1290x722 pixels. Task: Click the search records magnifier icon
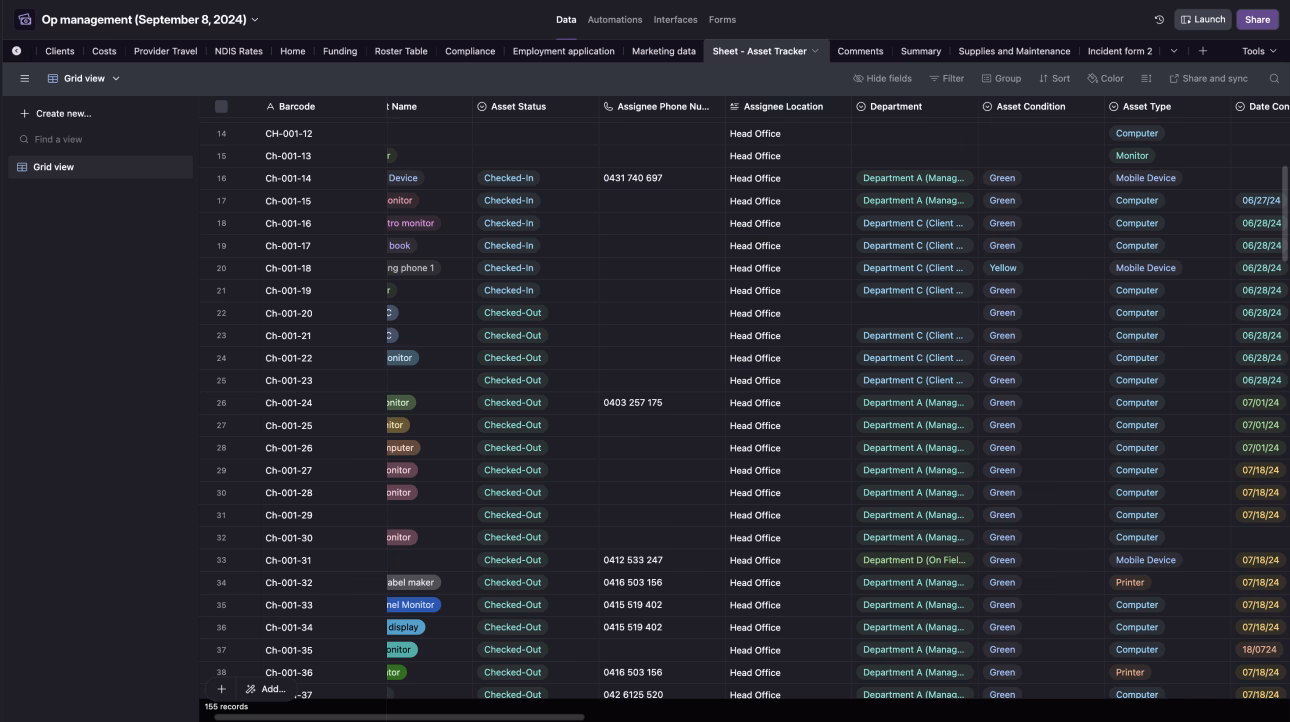[x=1274, y=79]
